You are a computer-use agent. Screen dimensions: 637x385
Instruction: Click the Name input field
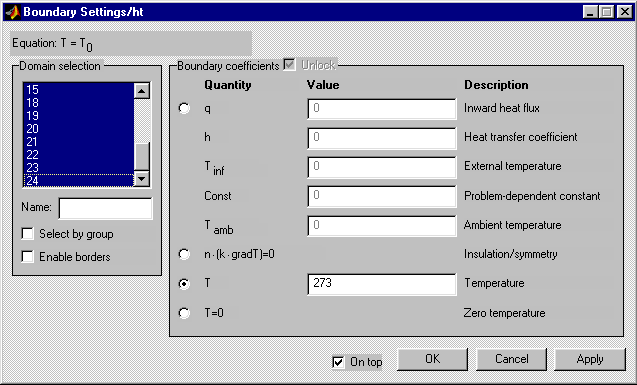(106, 208)
